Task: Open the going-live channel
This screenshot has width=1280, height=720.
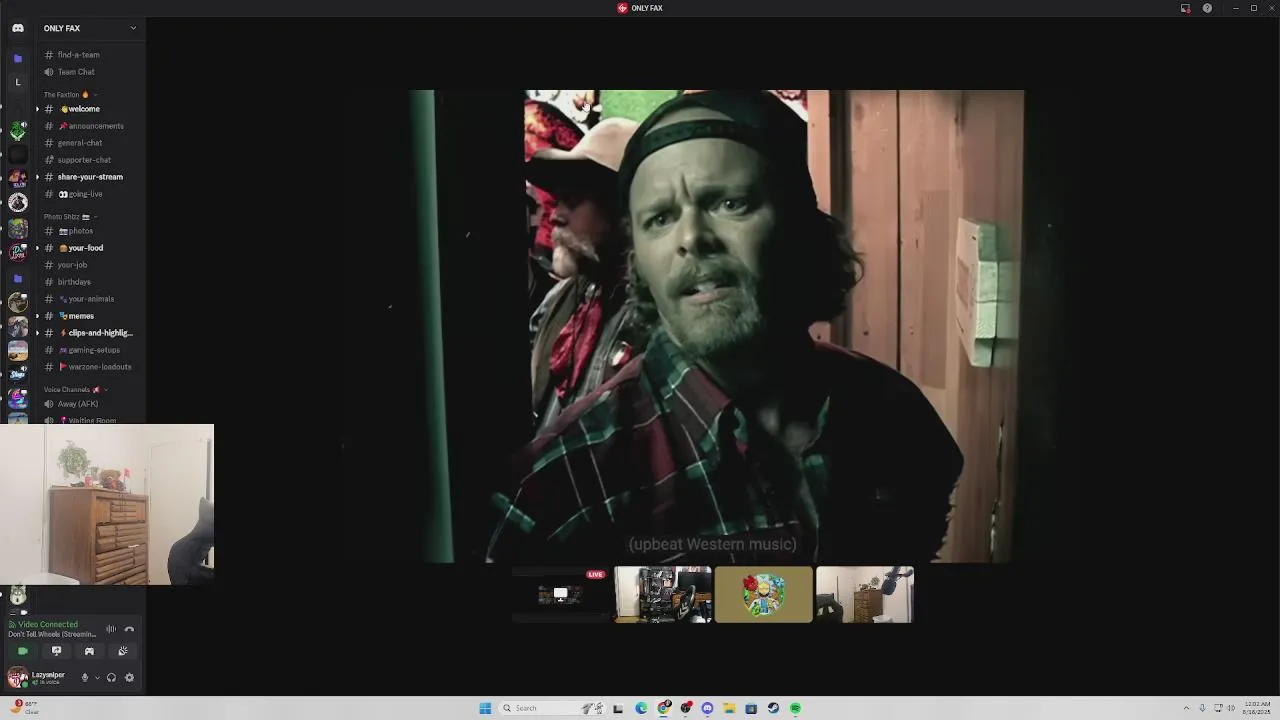Action: [x=88, y=194]
